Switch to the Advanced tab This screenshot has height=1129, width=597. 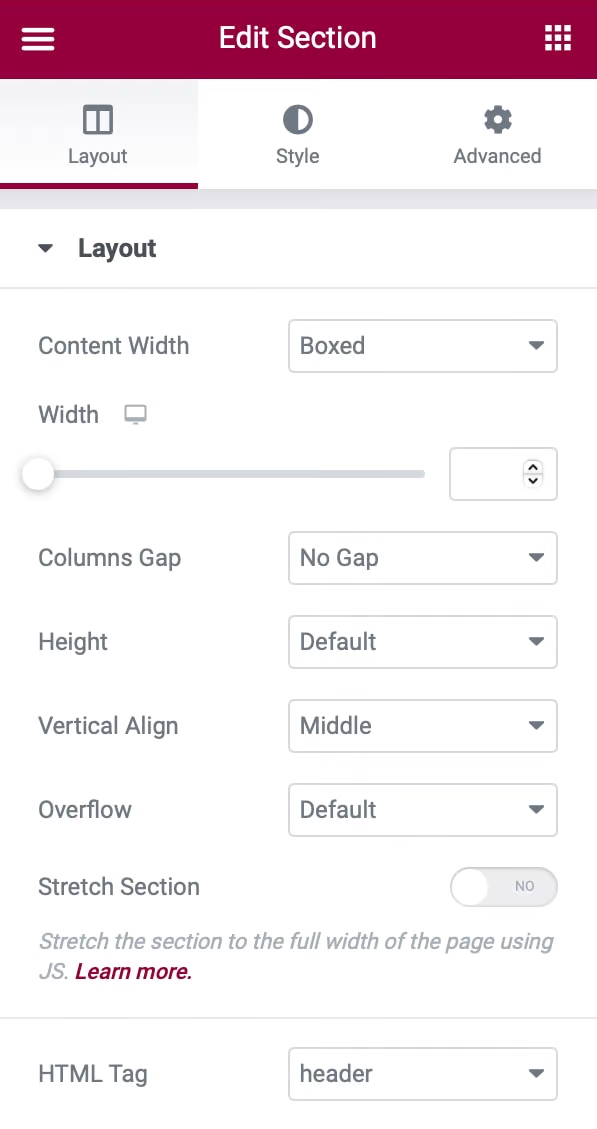[x=498, y=135]
